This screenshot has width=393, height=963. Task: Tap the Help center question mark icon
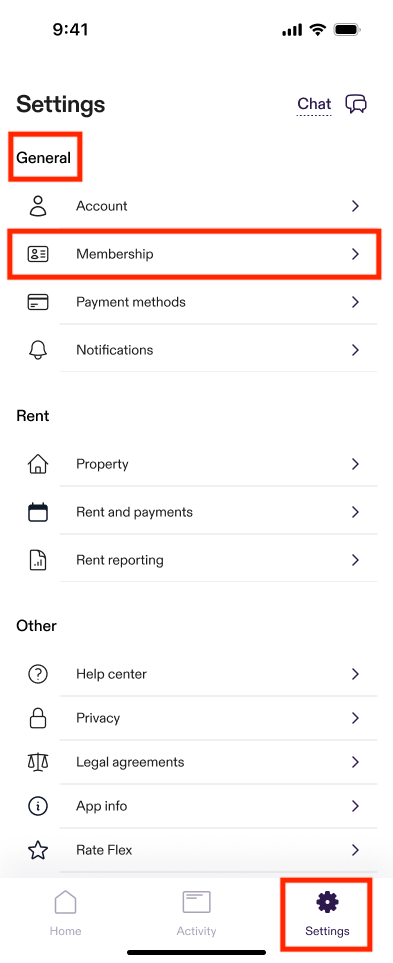point(38,674)
